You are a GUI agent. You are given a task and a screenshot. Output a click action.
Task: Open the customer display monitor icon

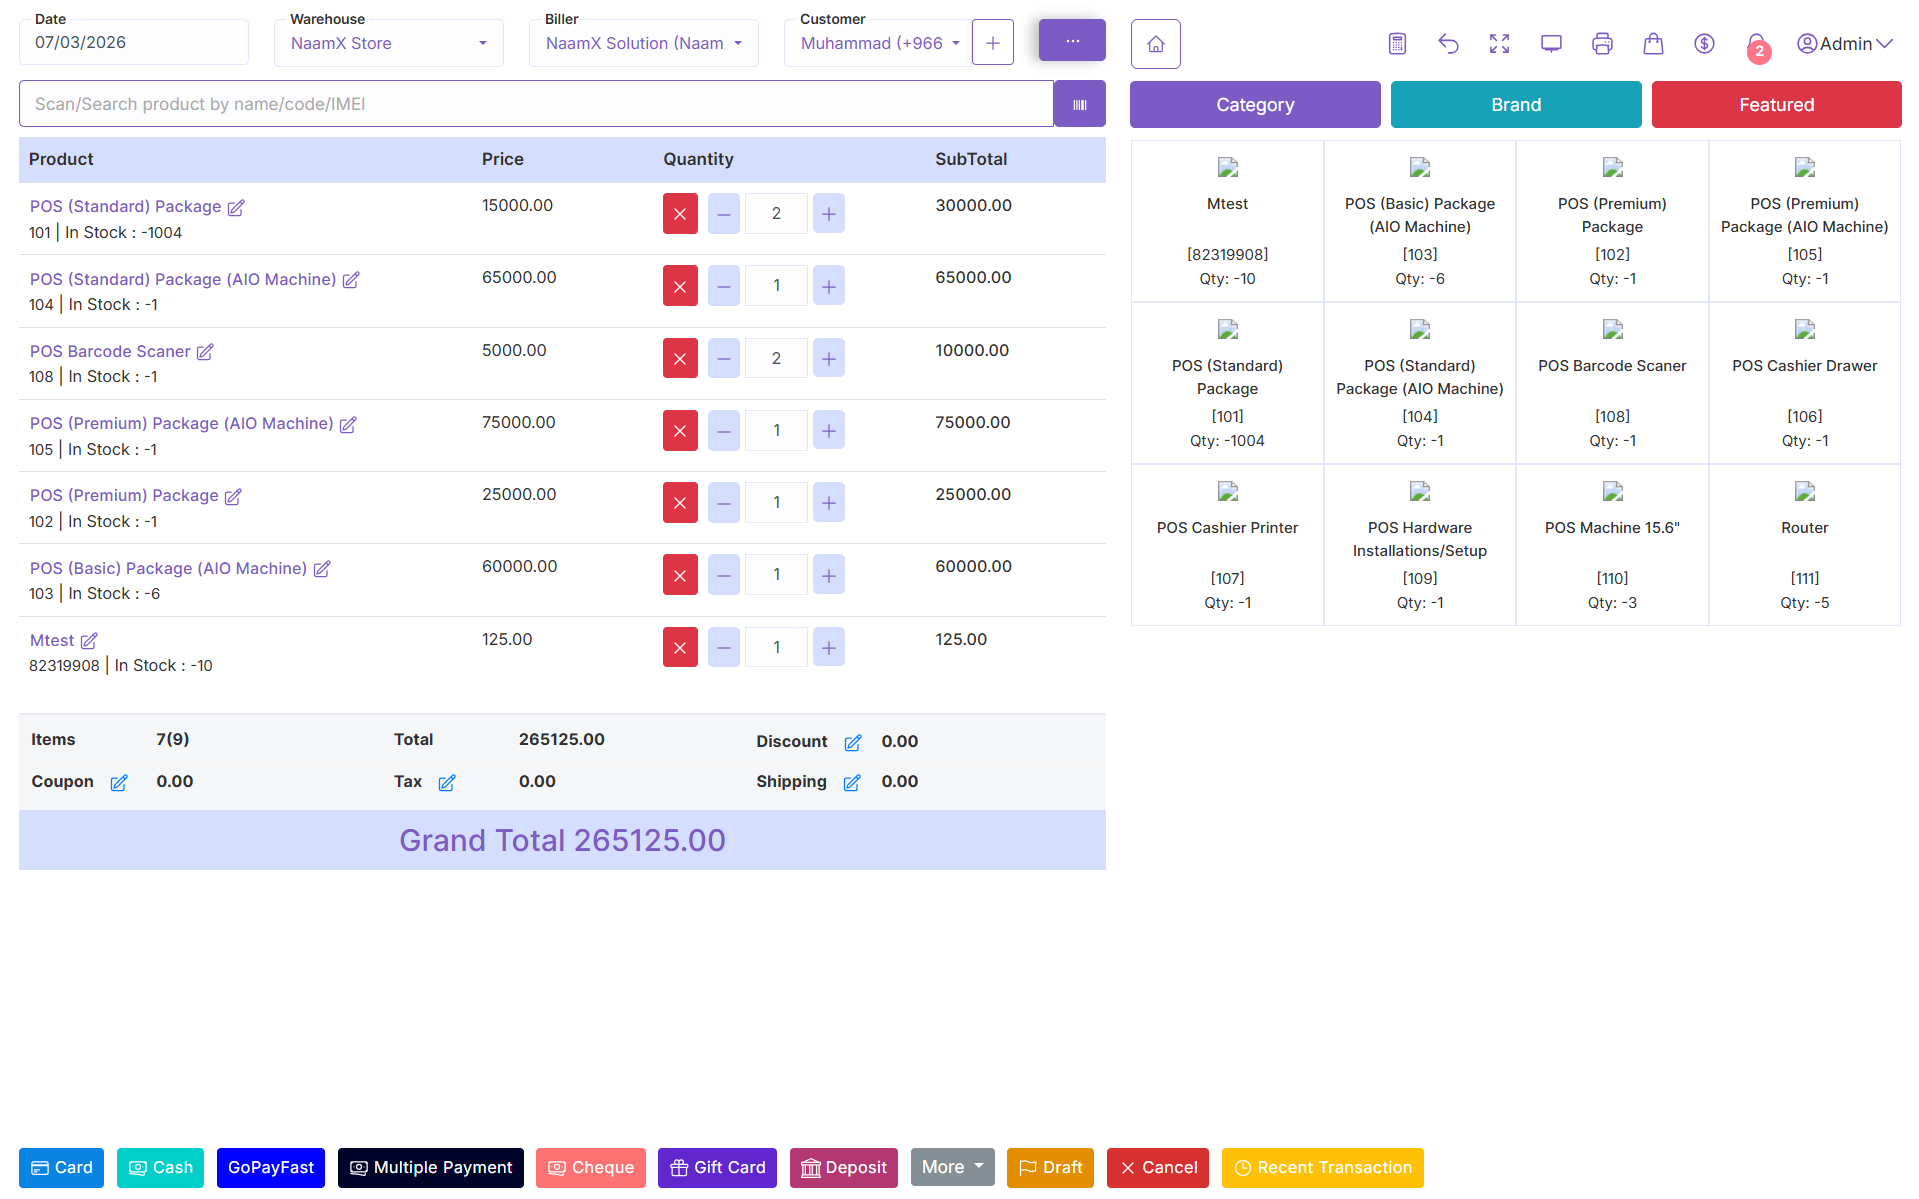1551,44
